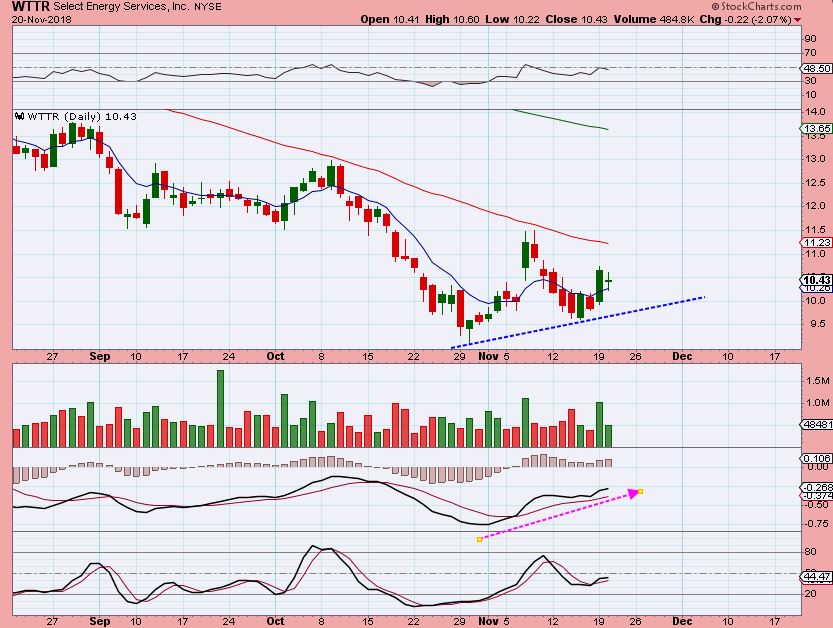Viewport: 833px width, 628px height.
Task: Click the Low 10.22 value
Action: coord(512,20)
